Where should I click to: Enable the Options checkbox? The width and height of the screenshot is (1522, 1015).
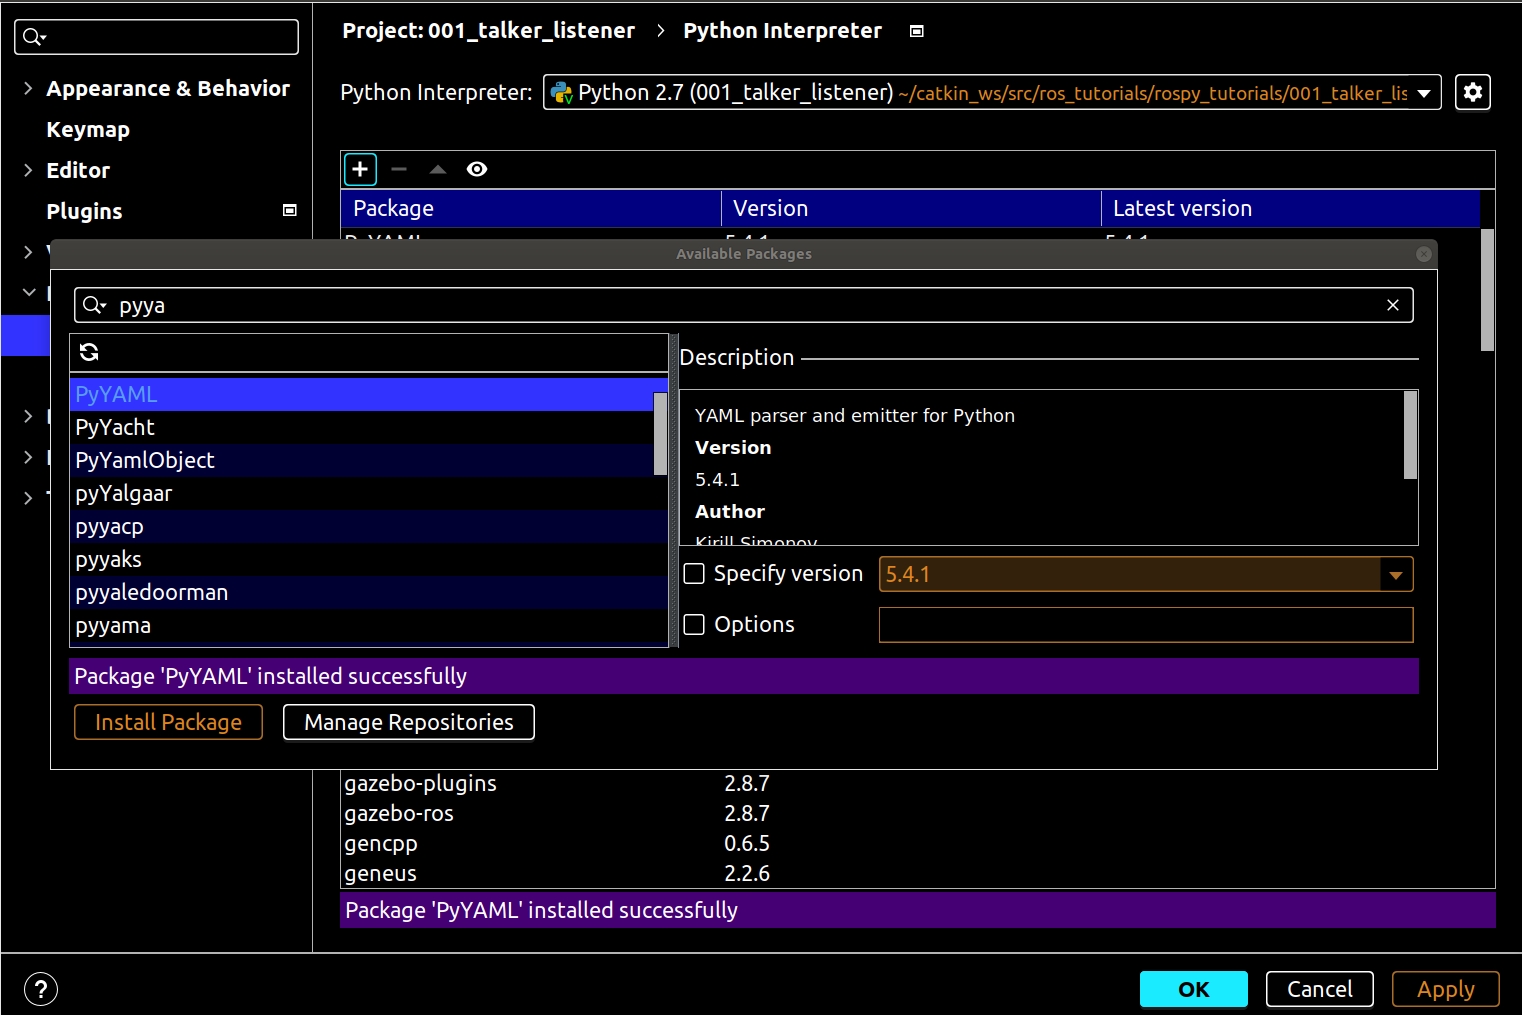click(694, 624)
